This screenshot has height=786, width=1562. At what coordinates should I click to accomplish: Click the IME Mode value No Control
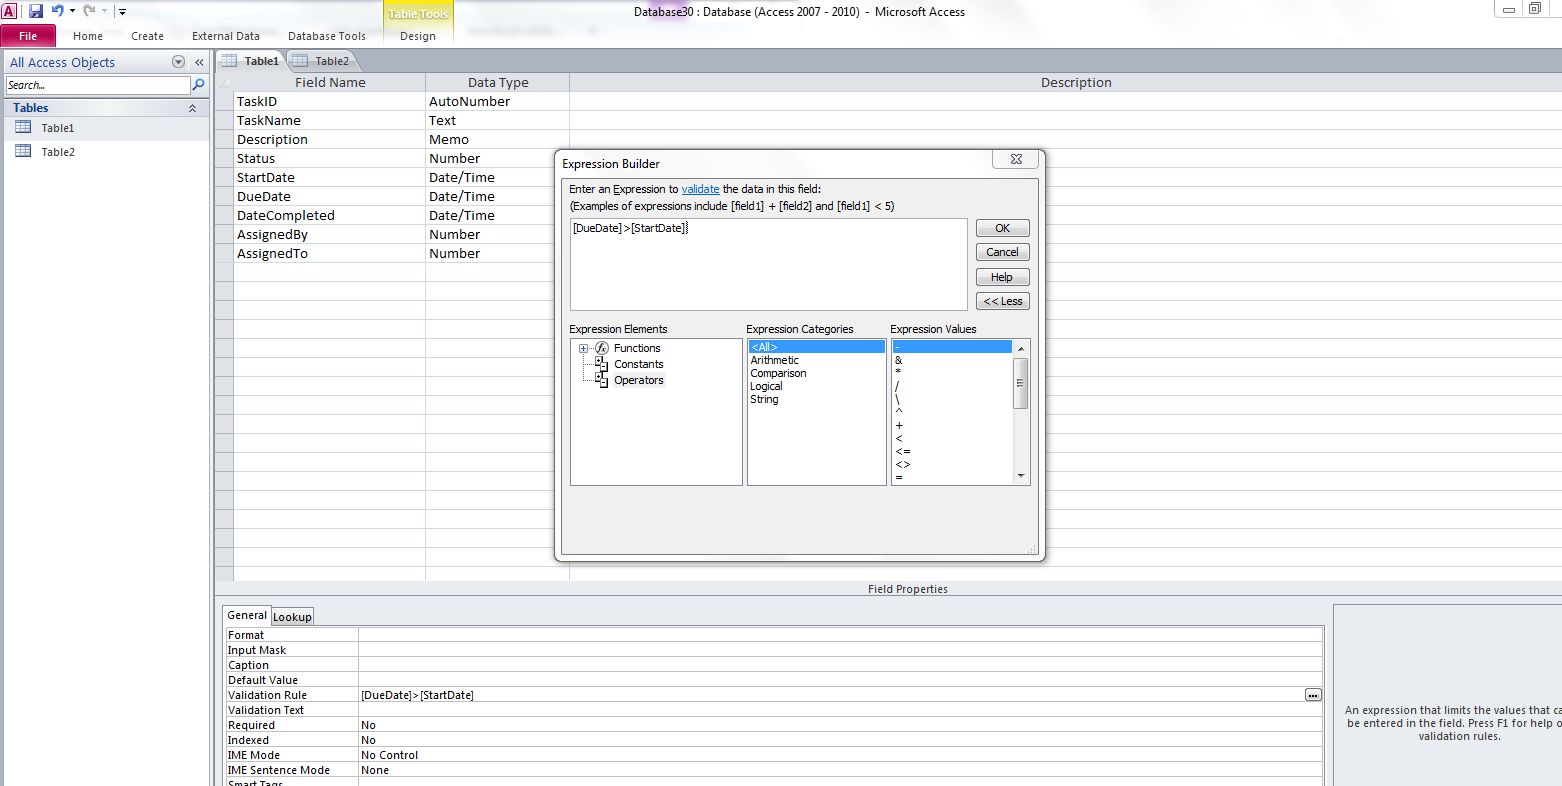(840, 755)
